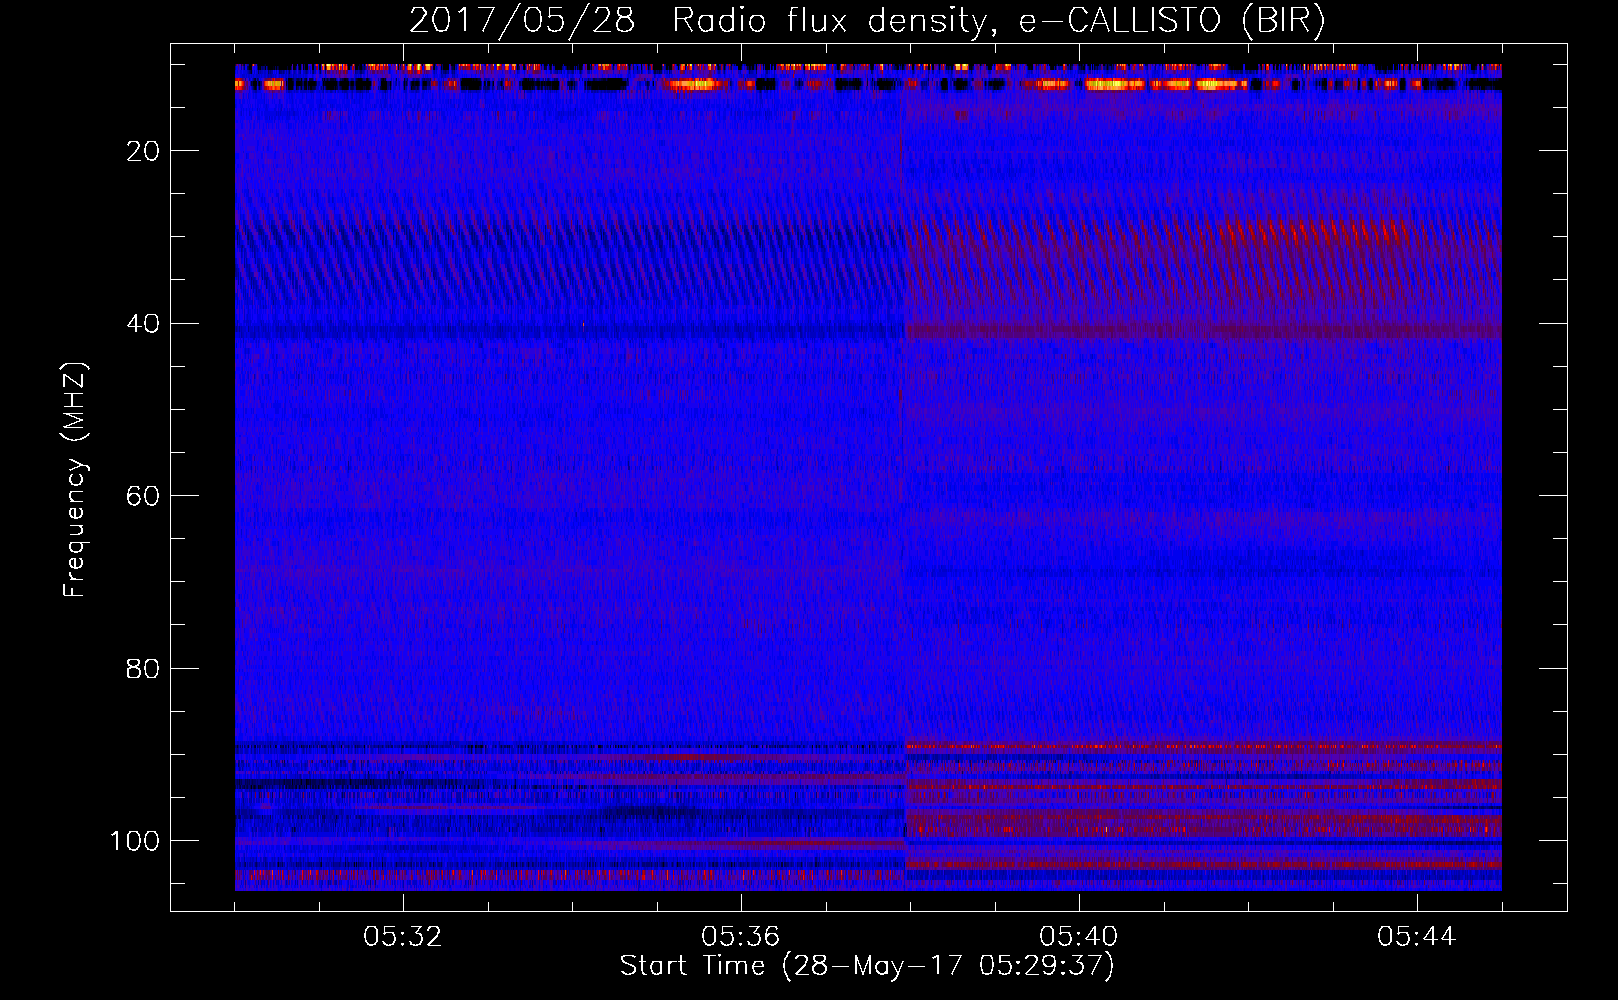Click the 05:40 time tick label
Image resolution: width=1618 pixels, height=1000 pixels.
(1079, 937)
